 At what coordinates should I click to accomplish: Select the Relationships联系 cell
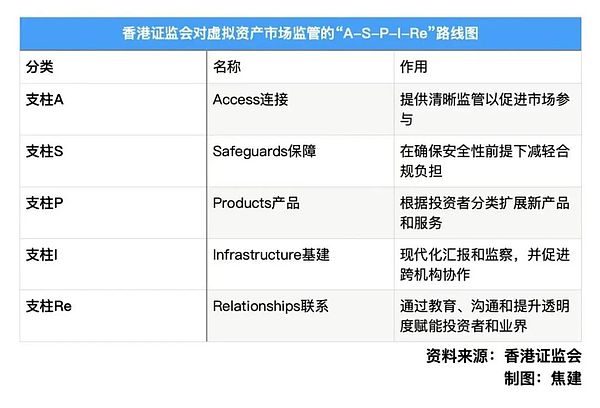coord(272,307)
